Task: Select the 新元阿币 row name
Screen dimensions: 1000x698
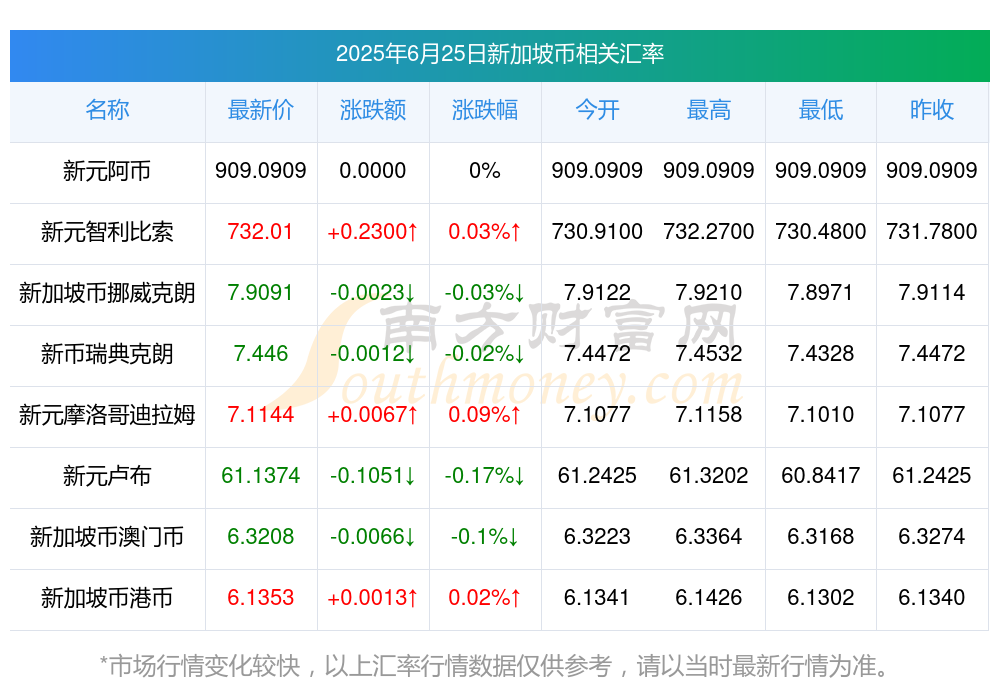Action: pyautogui.click(x=107, y=171)
